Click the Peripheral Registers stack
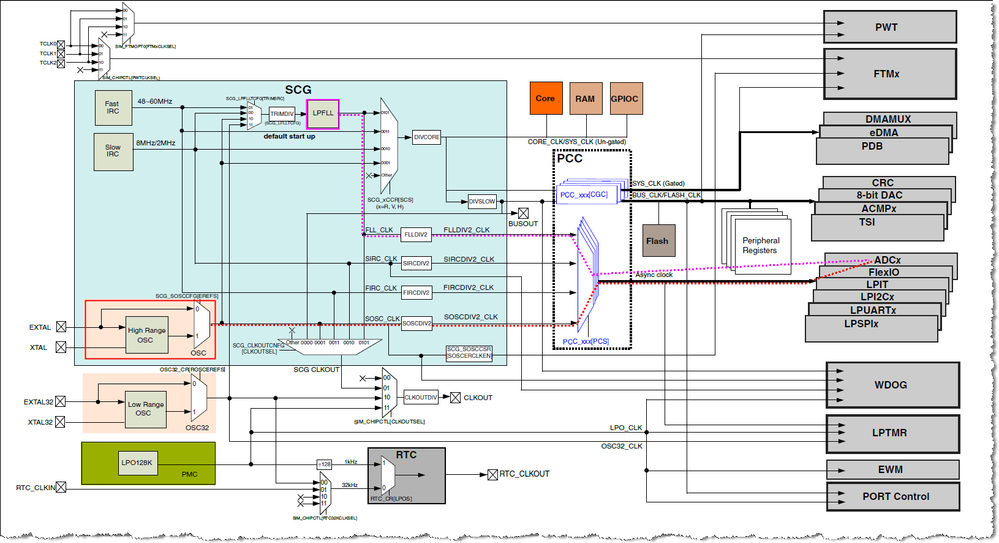This screenshot has width=999, height=543. (x=760, y=245)
